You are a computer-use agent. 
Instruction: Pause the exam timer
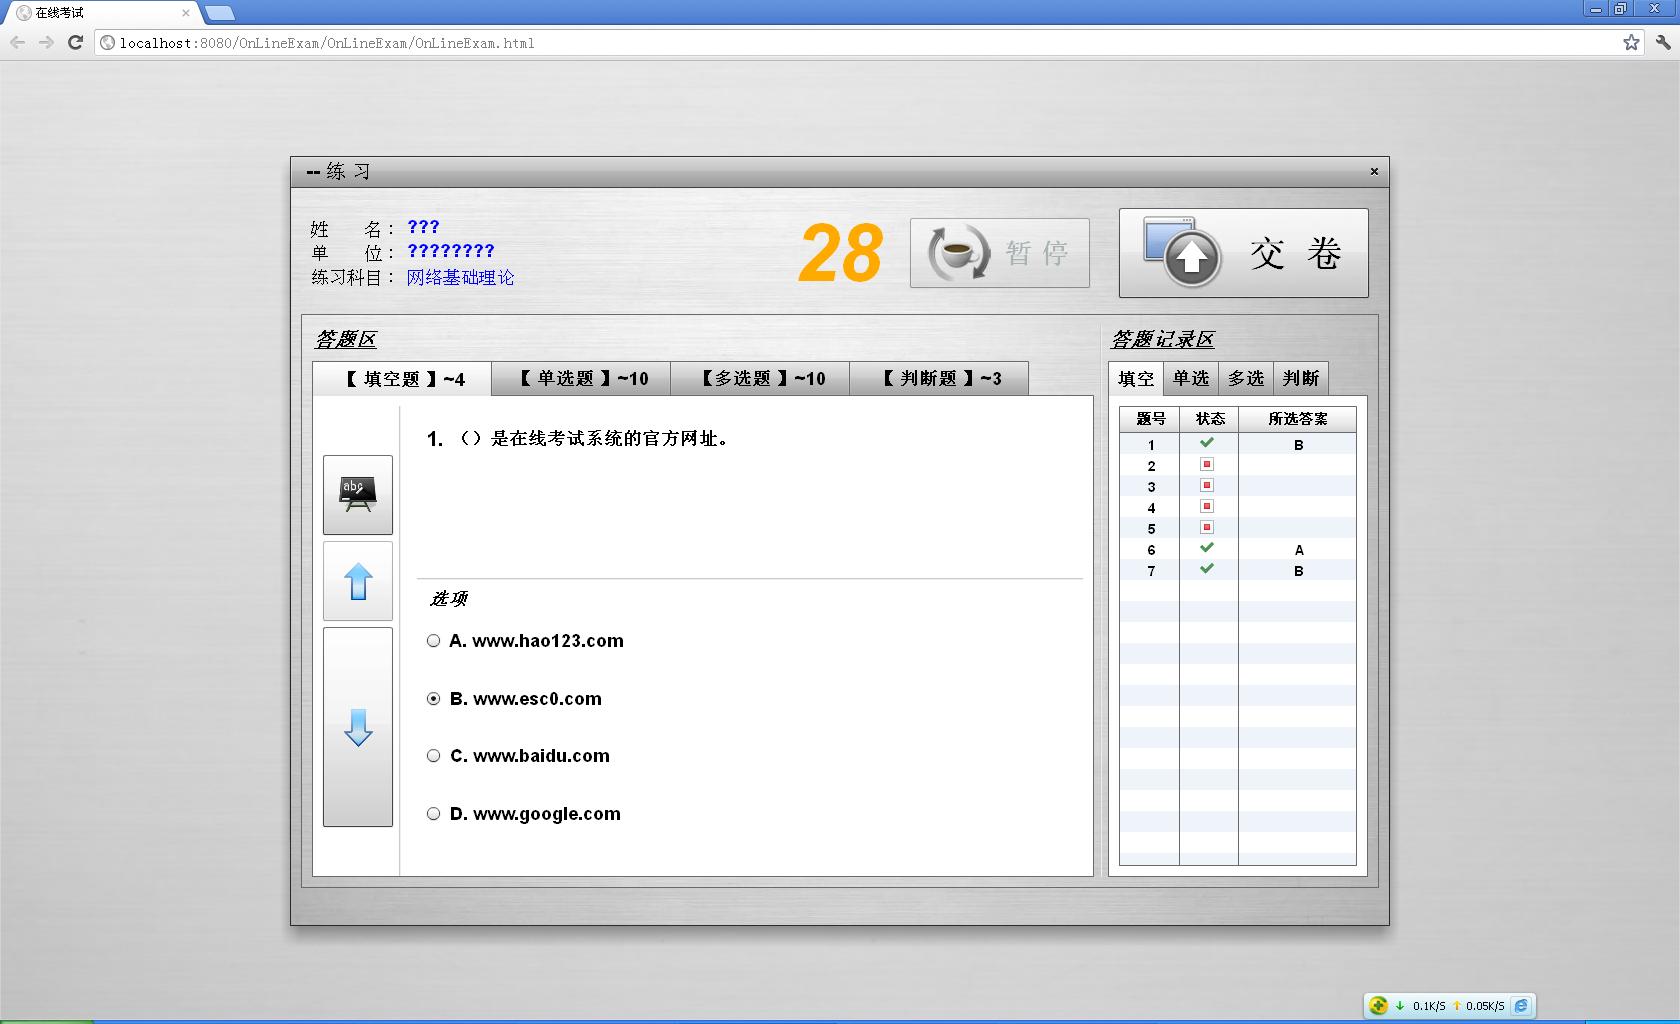pyautogui.click(x=998, y=253)
